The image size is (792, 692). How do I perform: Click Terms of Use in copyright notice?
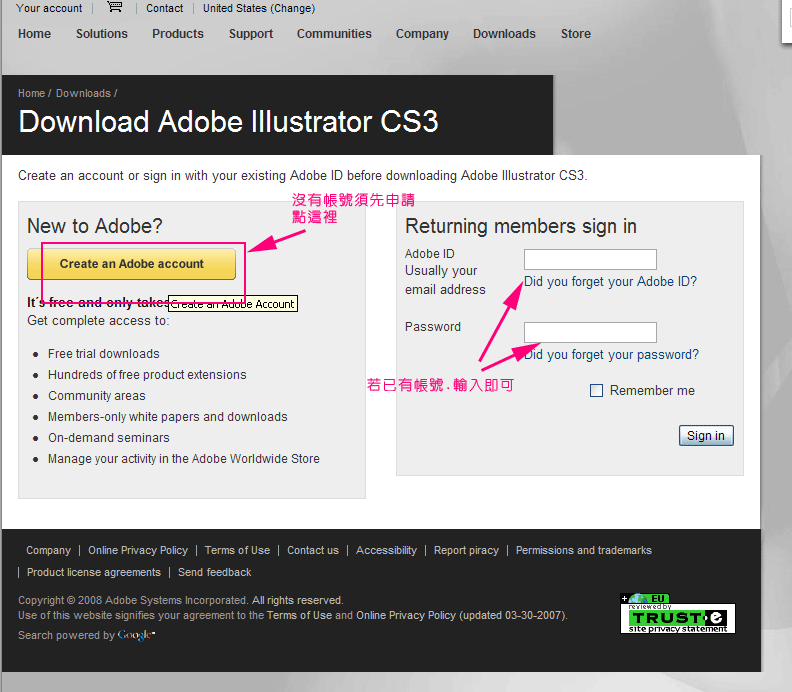click(300, 615)
